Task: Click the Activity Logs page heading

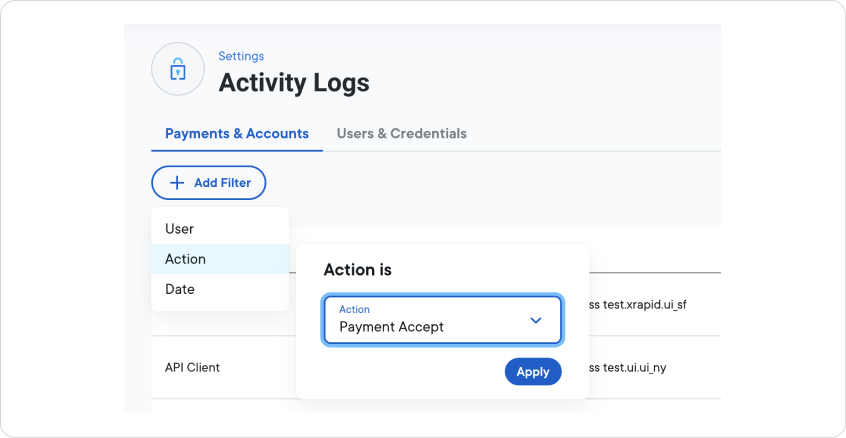Action: pyautogui.click(x=294, y=83)
